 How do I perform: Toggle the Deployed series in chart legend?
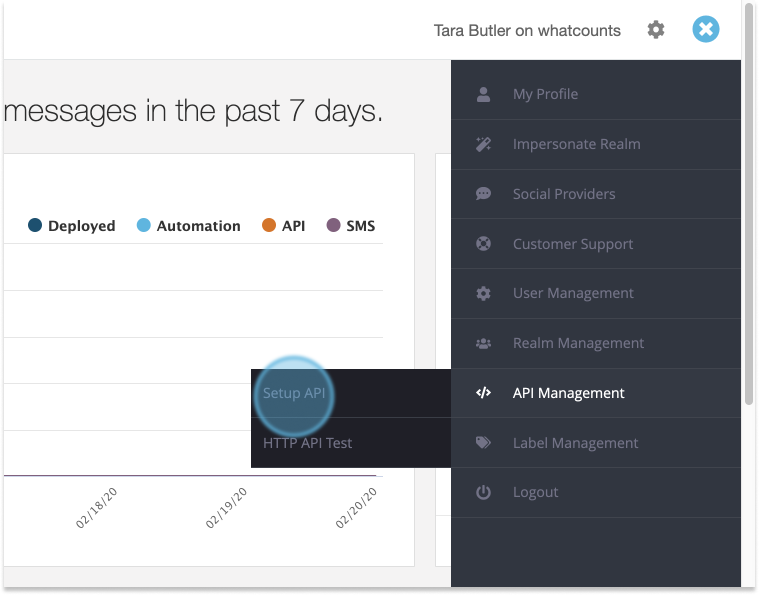point(71,226)
